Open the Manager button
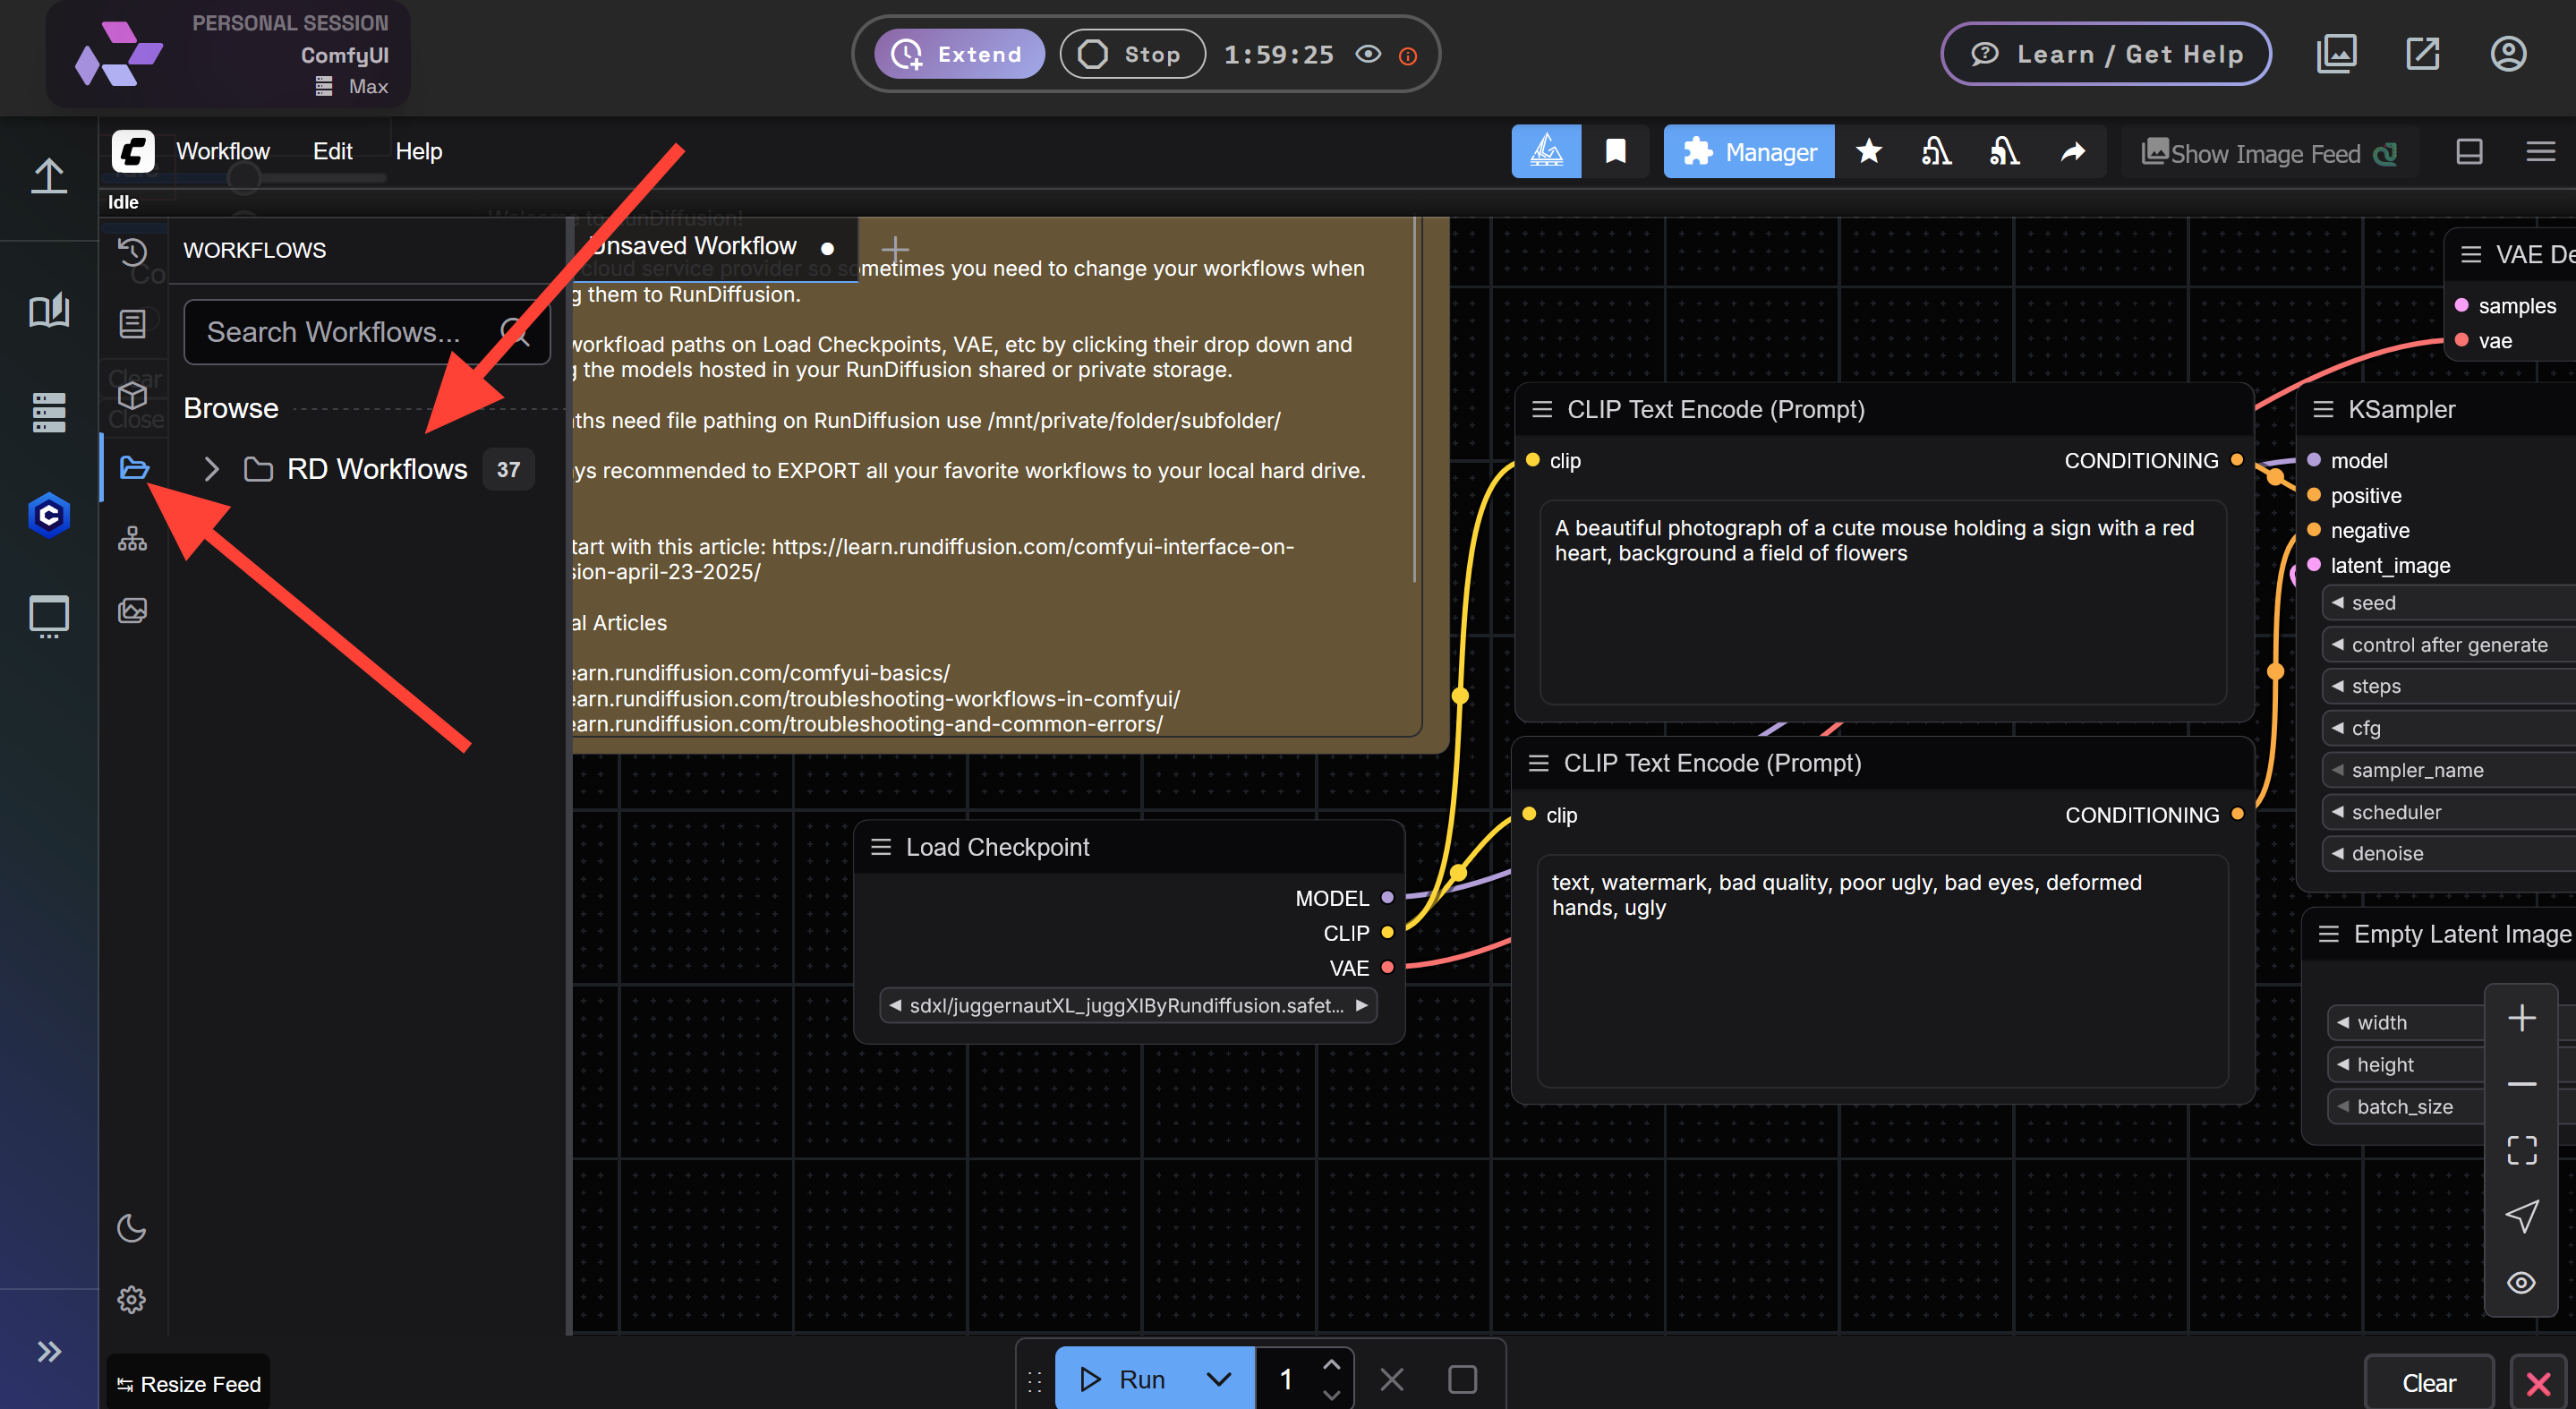 click(x=1749, y=152)
